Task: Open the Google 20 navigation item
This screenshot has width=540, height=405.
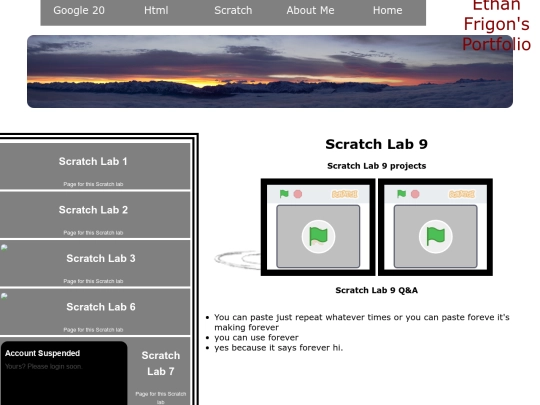Action: point(79,10)
